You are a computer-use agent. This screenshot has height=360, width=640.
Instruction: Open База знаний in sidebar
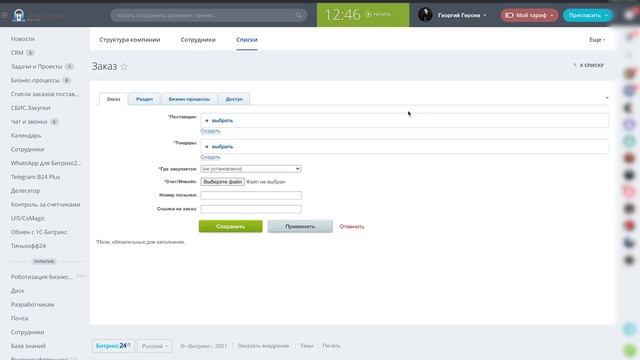28,346
